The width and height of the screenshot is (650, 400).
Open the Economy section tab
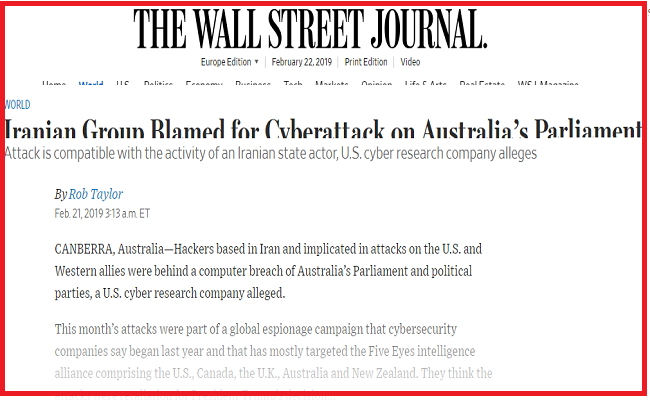tap(204, 83)
